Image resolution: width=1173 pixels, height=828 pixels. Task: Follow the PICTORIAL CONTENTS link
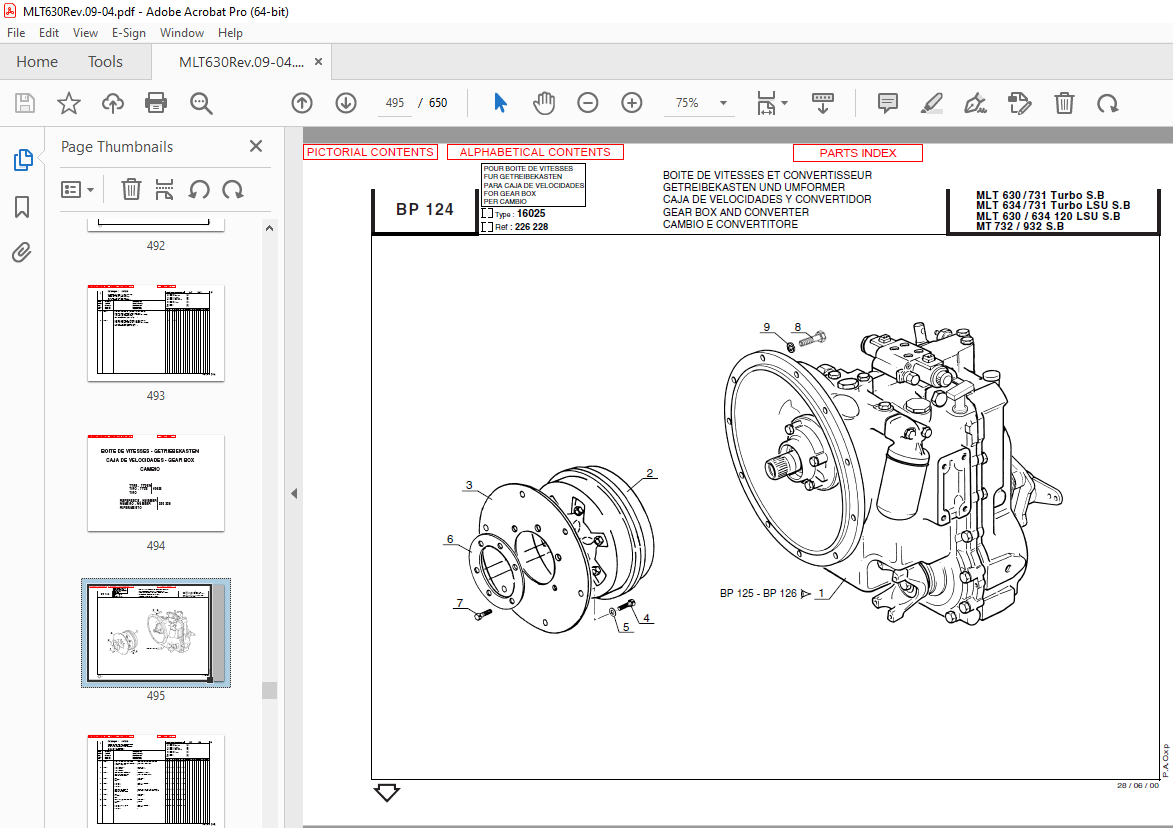[x=370, y=152]
